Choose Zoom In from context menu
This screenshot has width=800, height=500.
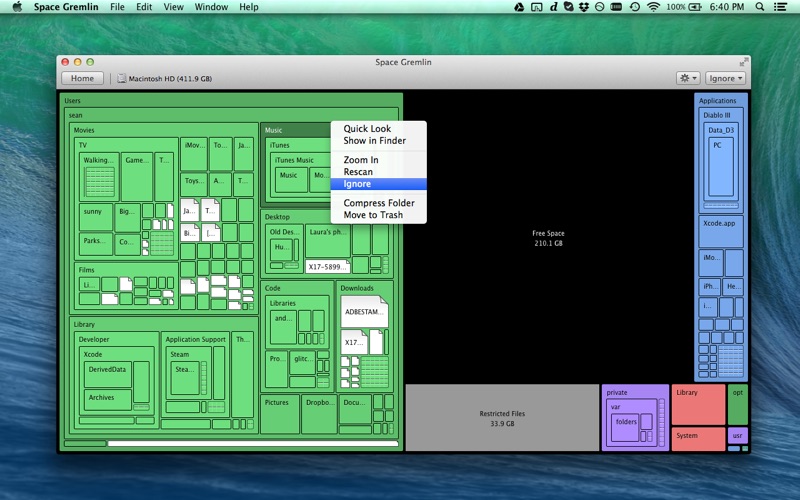379,160
